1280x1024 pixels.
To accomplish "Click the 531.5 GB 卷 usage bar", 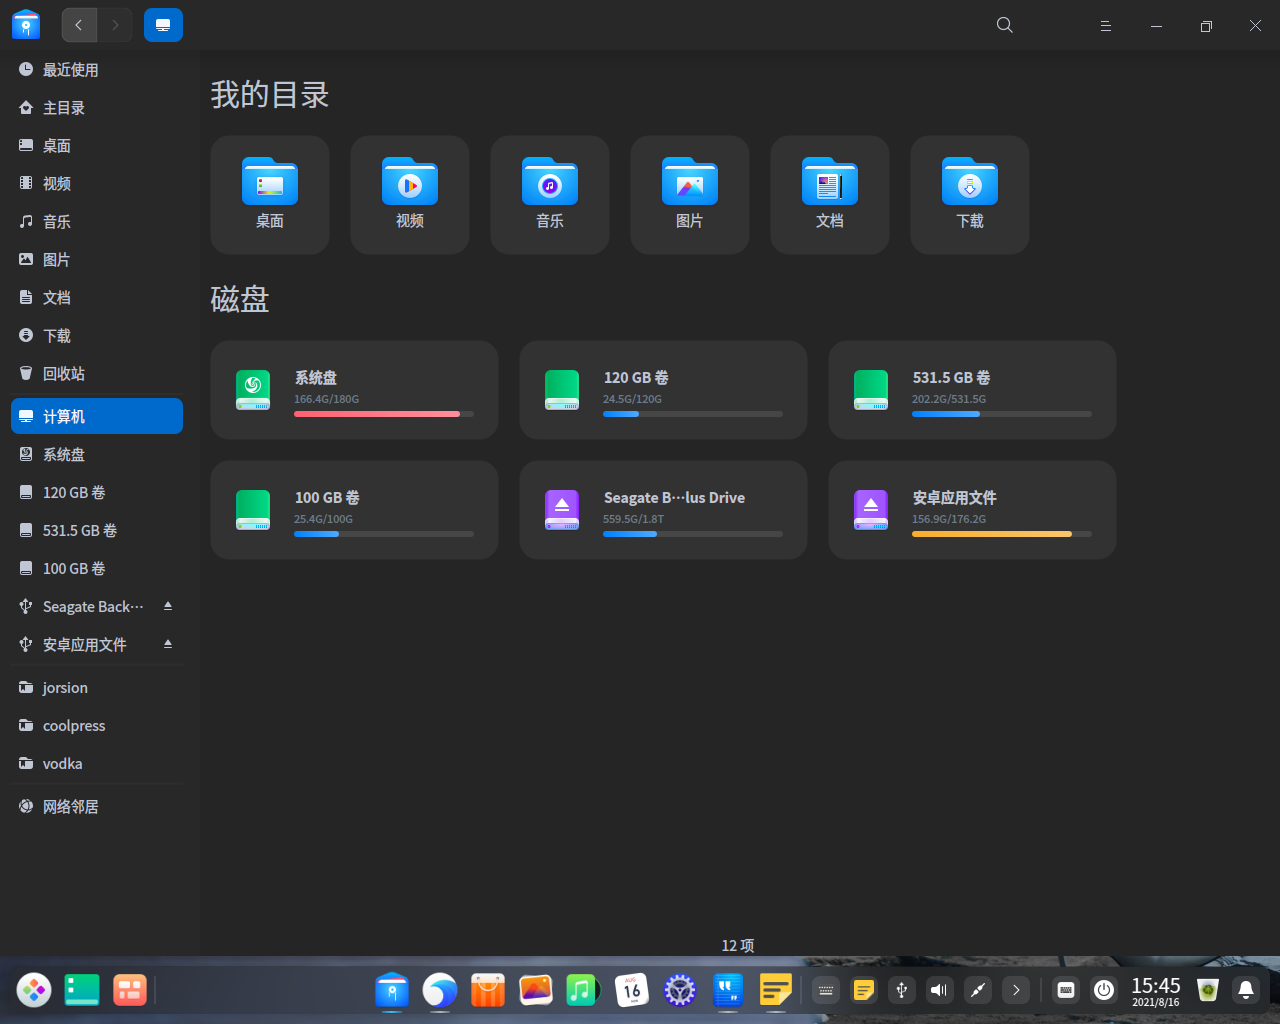I will coord(1001,414).
